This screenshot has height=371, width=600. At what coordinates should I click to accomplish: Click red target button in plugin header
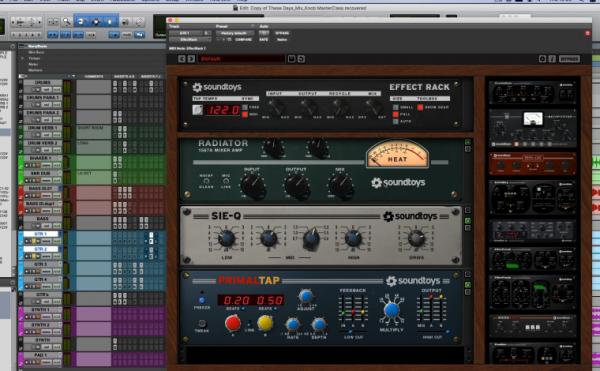(x=588, y=33)
